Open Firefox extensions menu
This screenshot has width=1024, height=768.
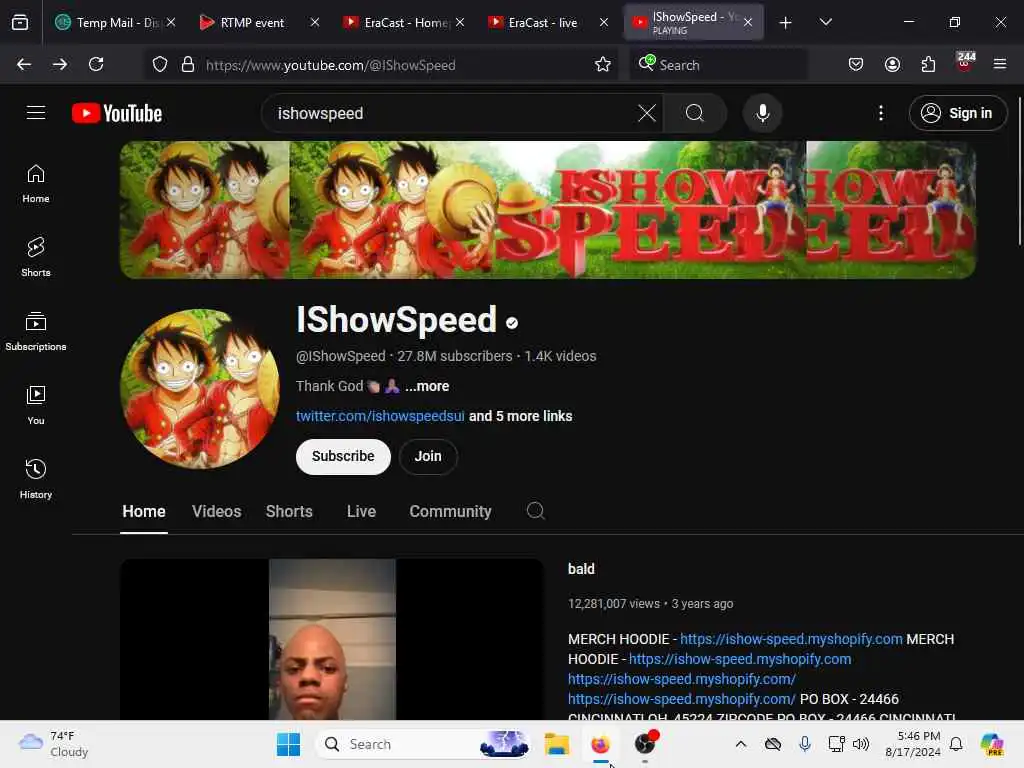click(x=928, y=64)
